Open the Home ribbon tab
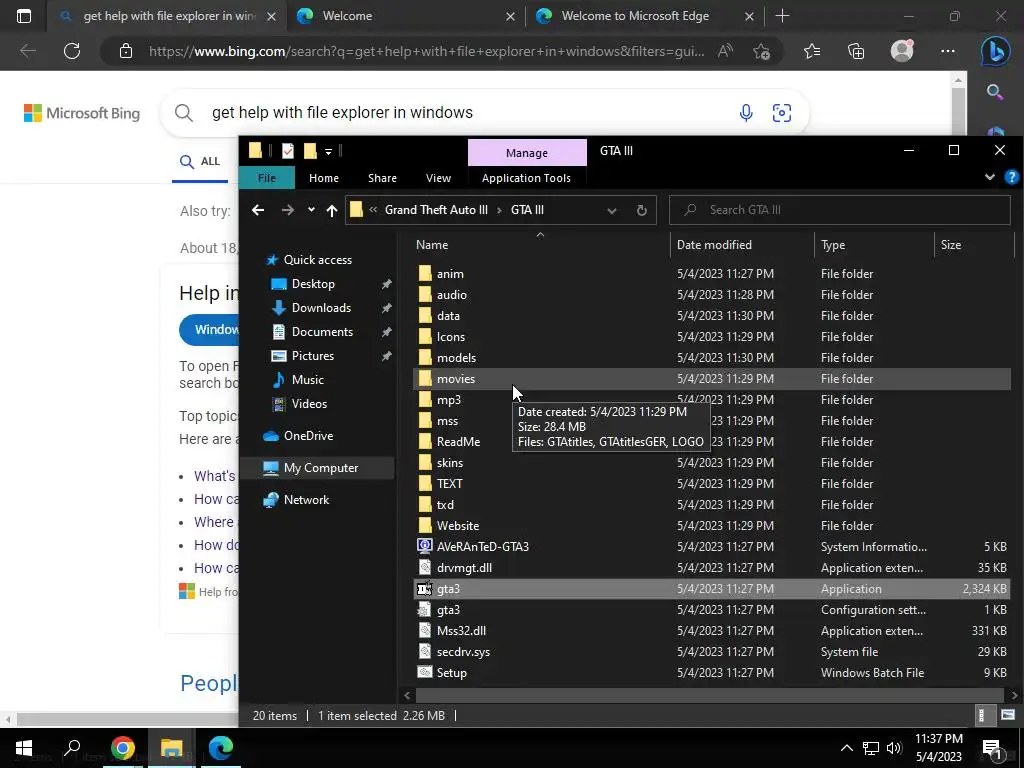Image resolution: width=1024 pixels, height=768 pixels. pos(324,178)
